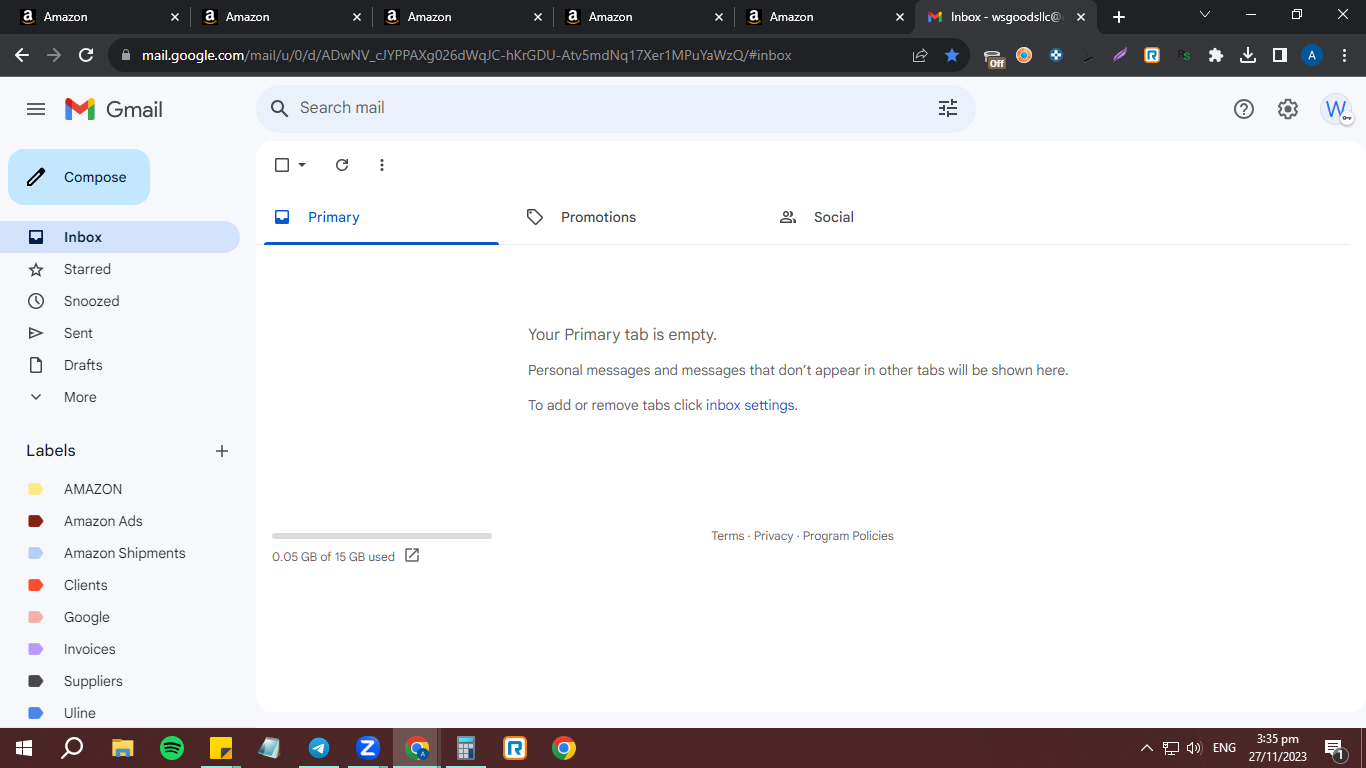Click the address bar URL
This screenshot has height=768, width=1366.
point(466,55)
